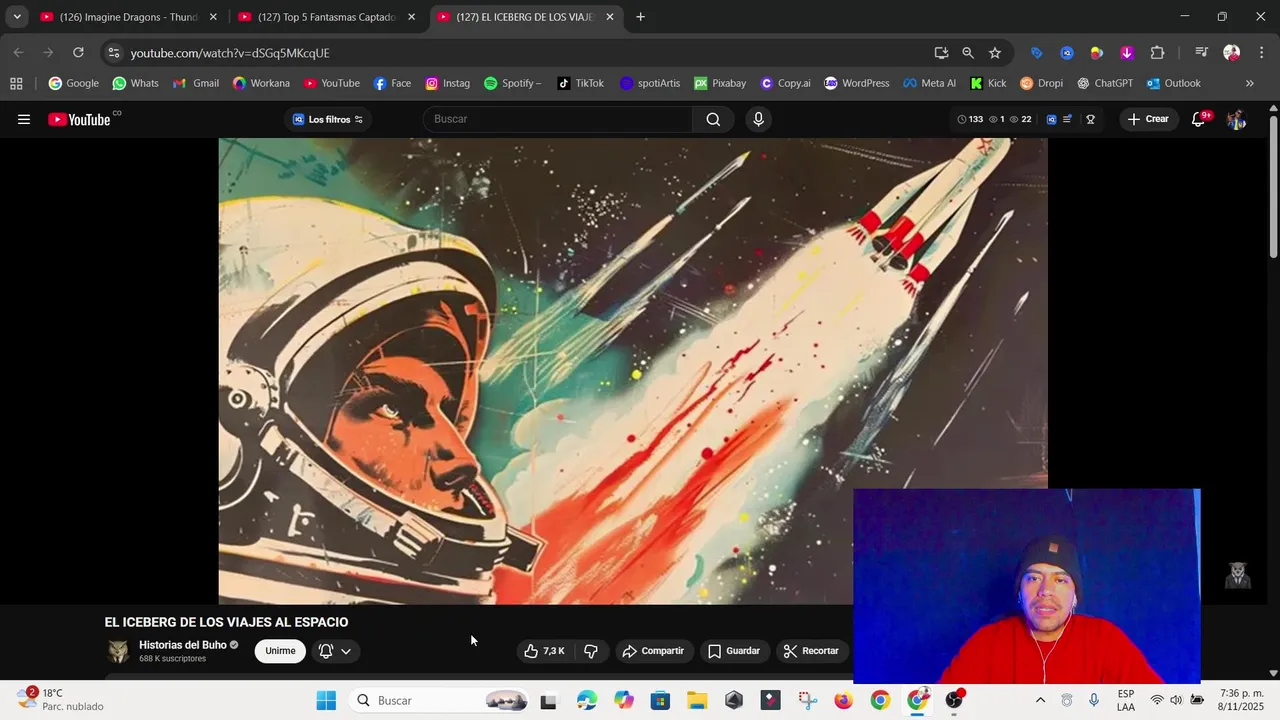The height and width of the screenshot is (720, 1280).
Task: Open Chrome three-dot menu
Action: tap(1261, 53)
